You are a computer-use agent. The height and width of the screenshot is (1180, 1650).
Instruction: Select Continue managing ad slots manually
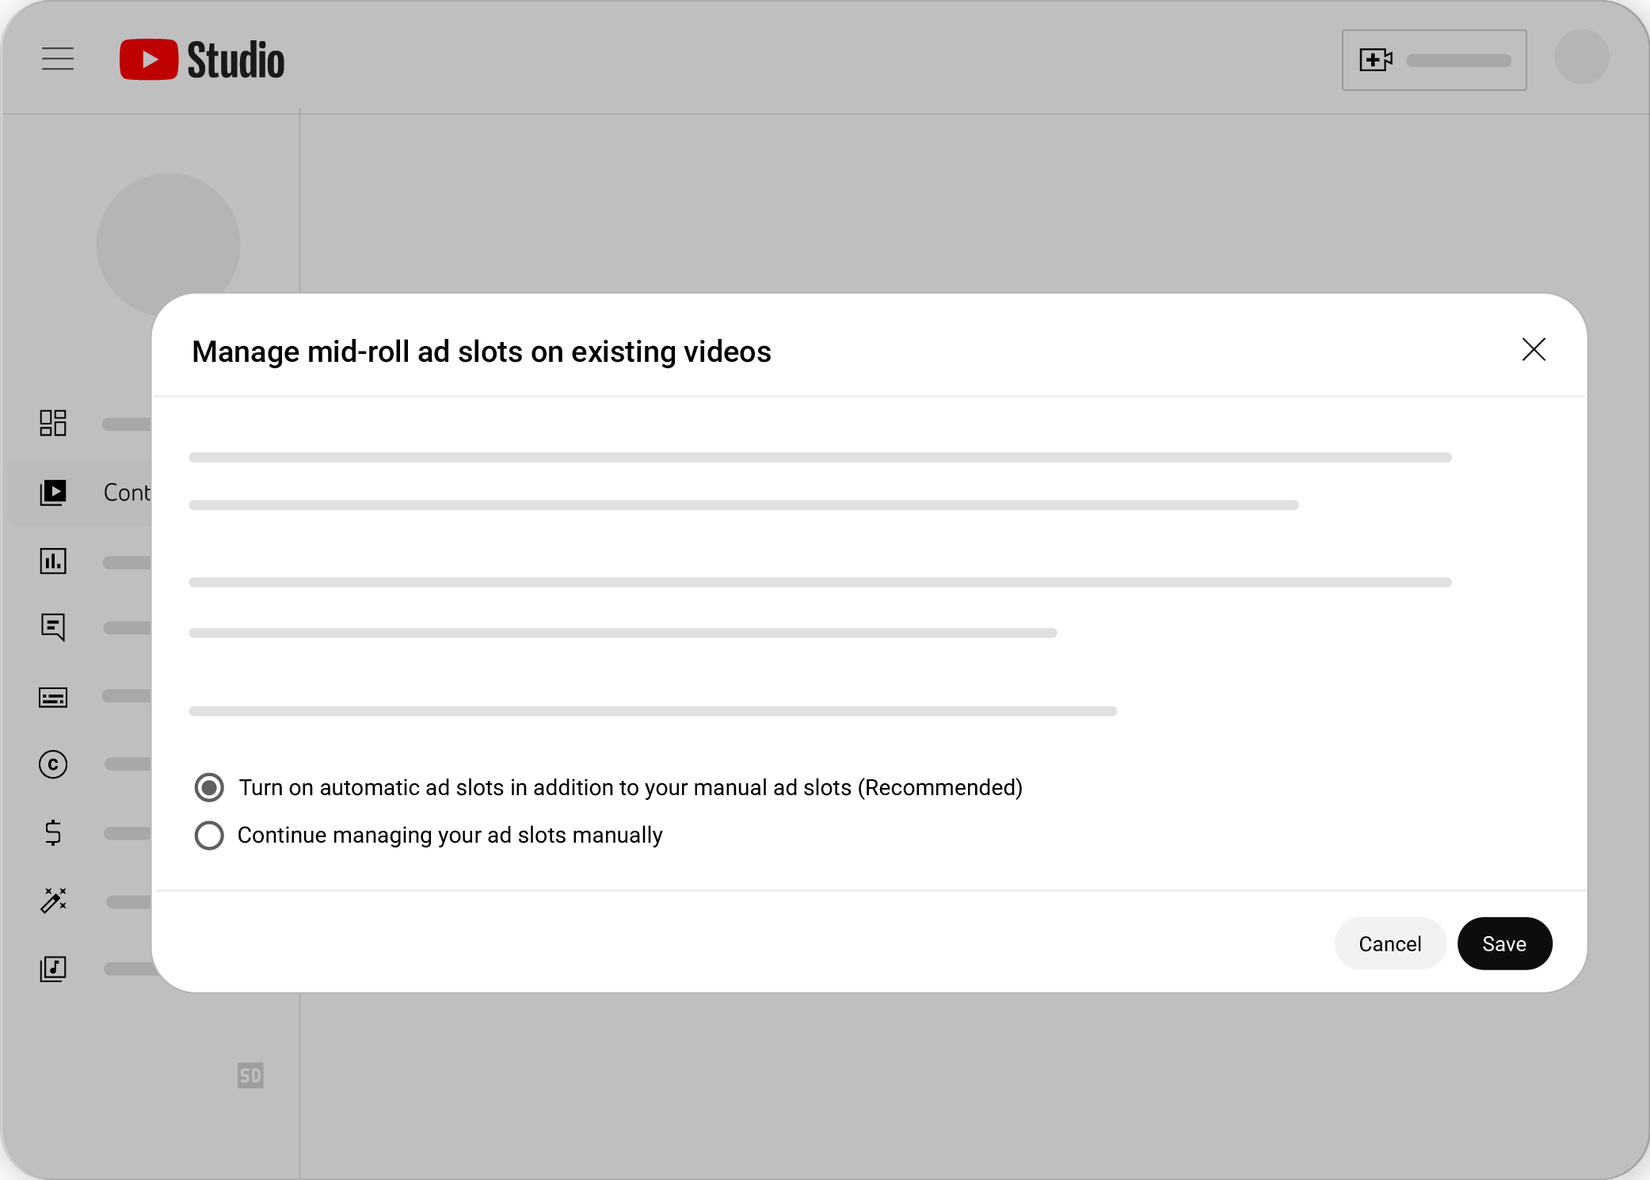coord(209,835)
